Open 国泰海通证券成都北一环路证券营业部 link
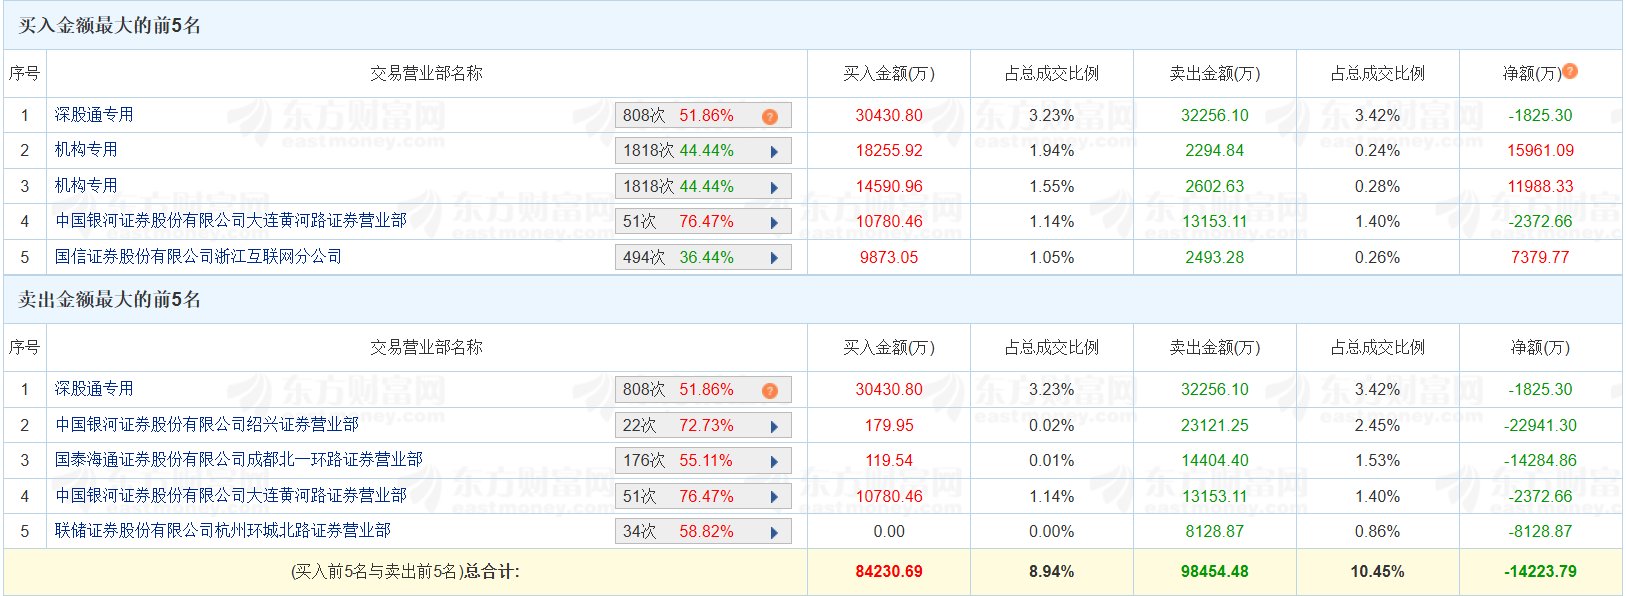Screen dimensions: 1626x596 pos(238,460)
